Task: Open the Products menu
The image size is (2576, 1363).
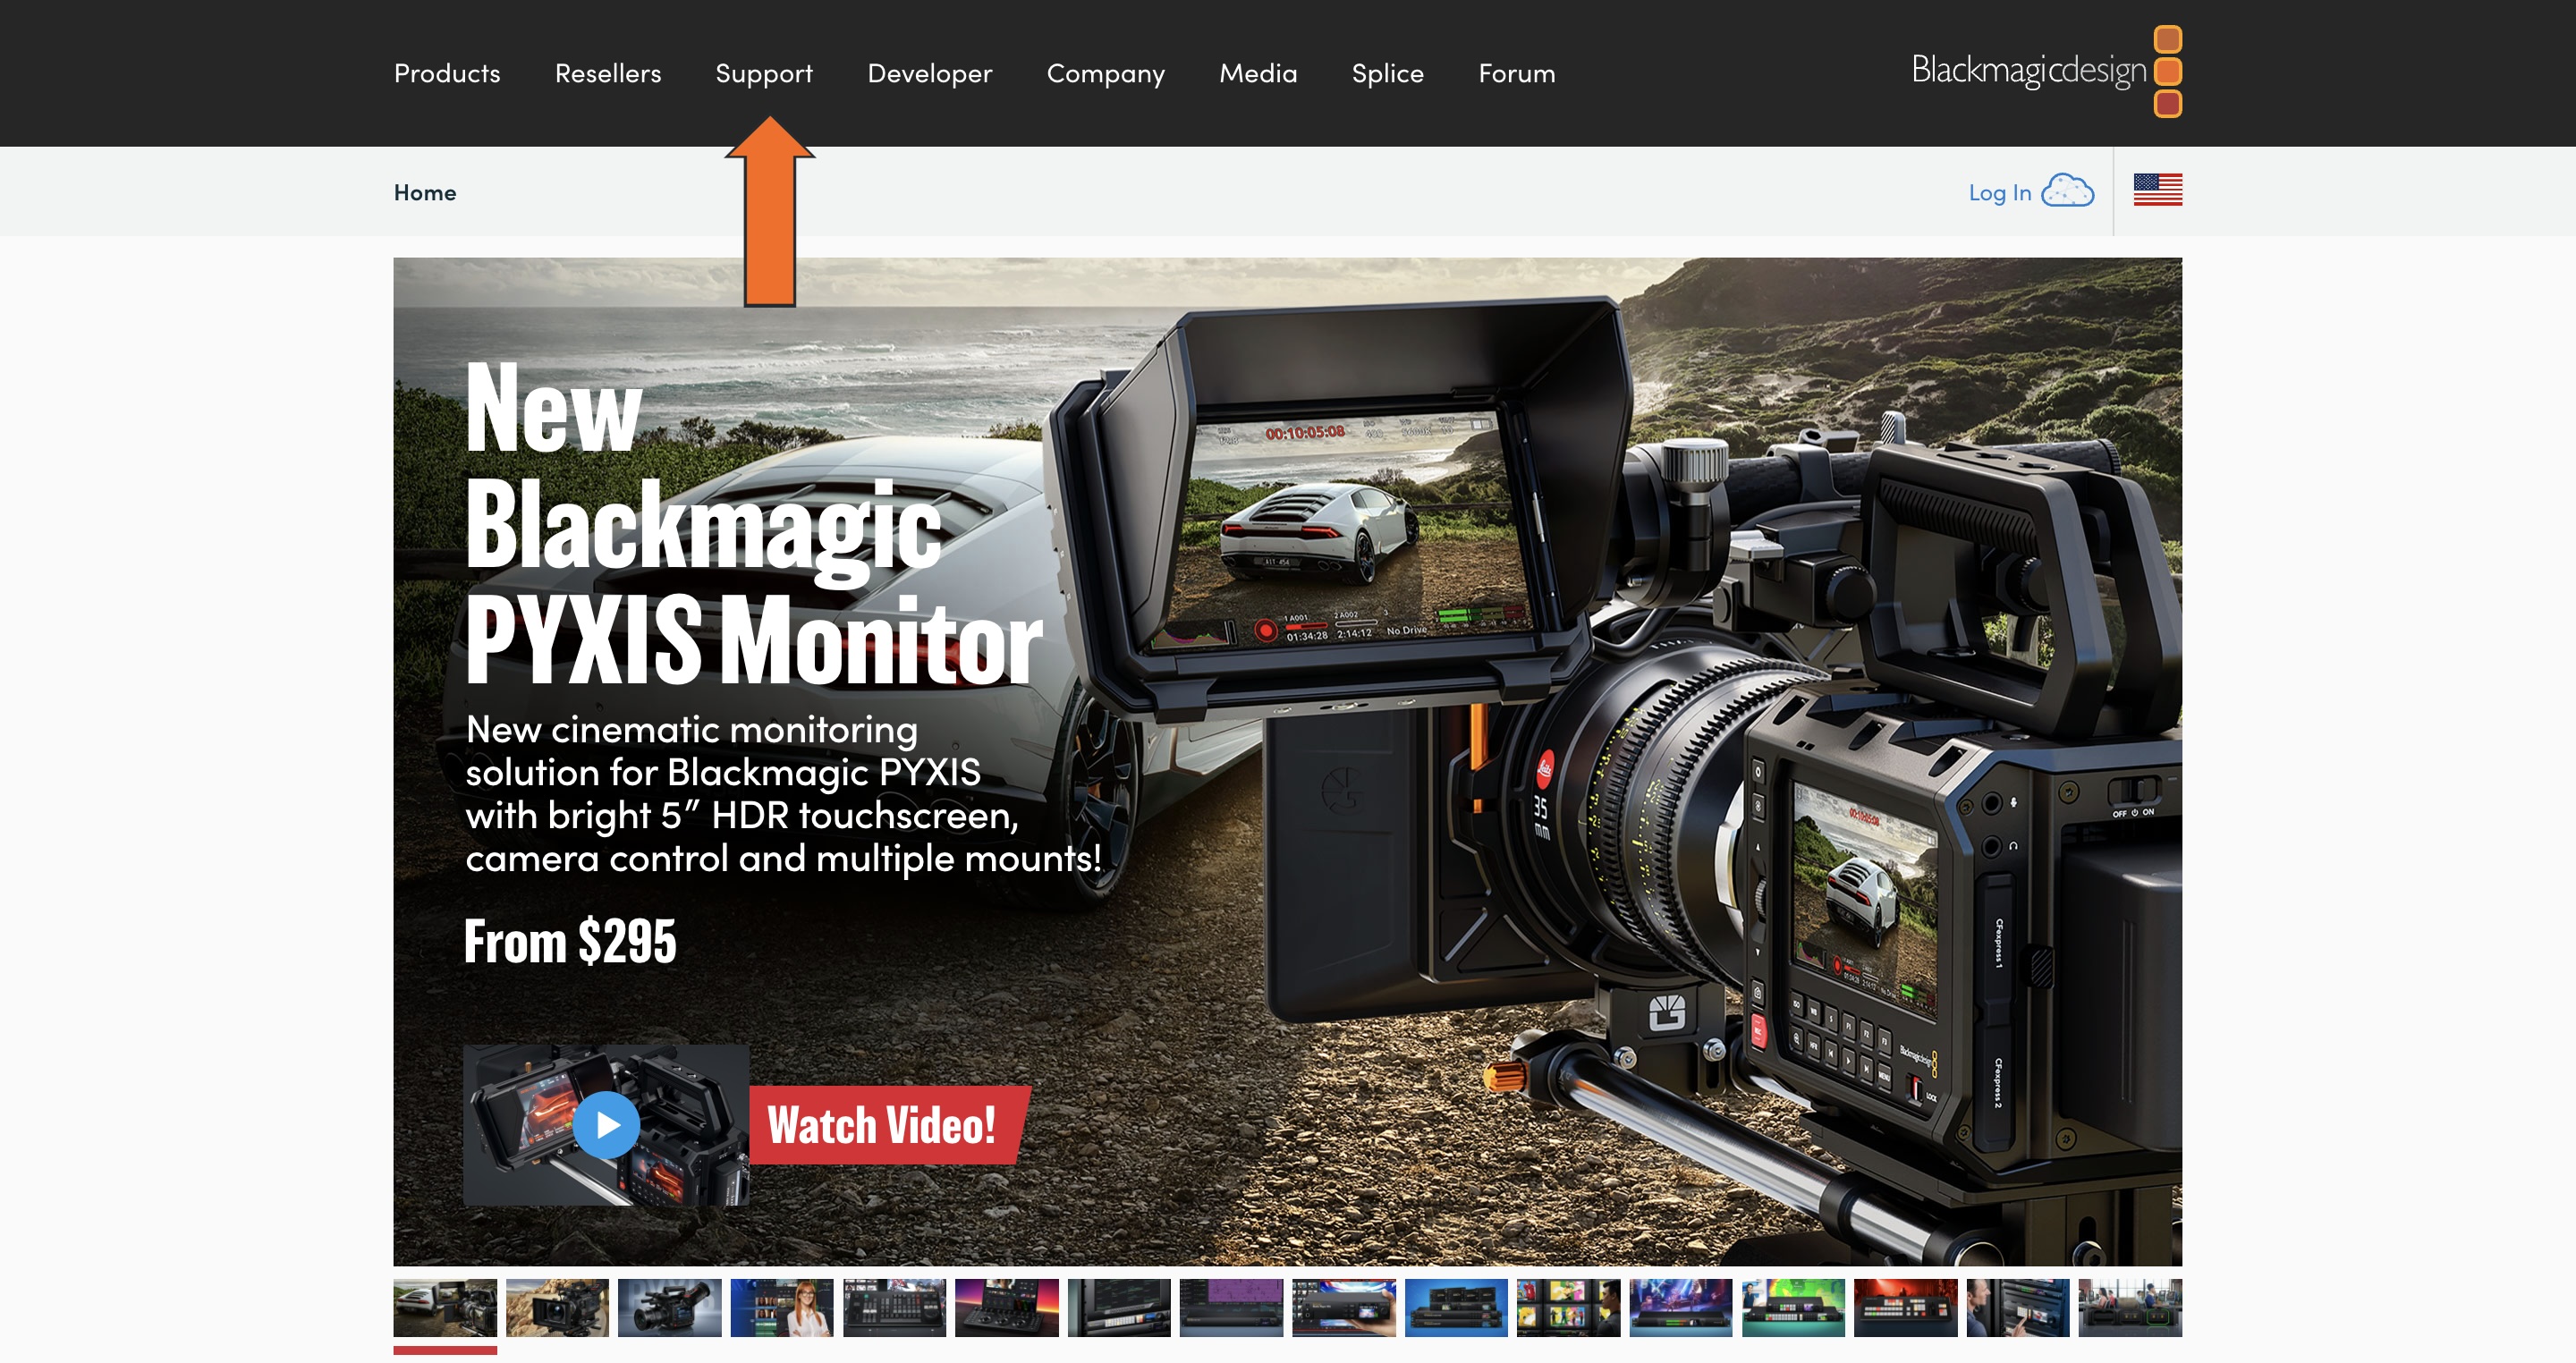Action: pyautogui.click(x=447, y=73)
